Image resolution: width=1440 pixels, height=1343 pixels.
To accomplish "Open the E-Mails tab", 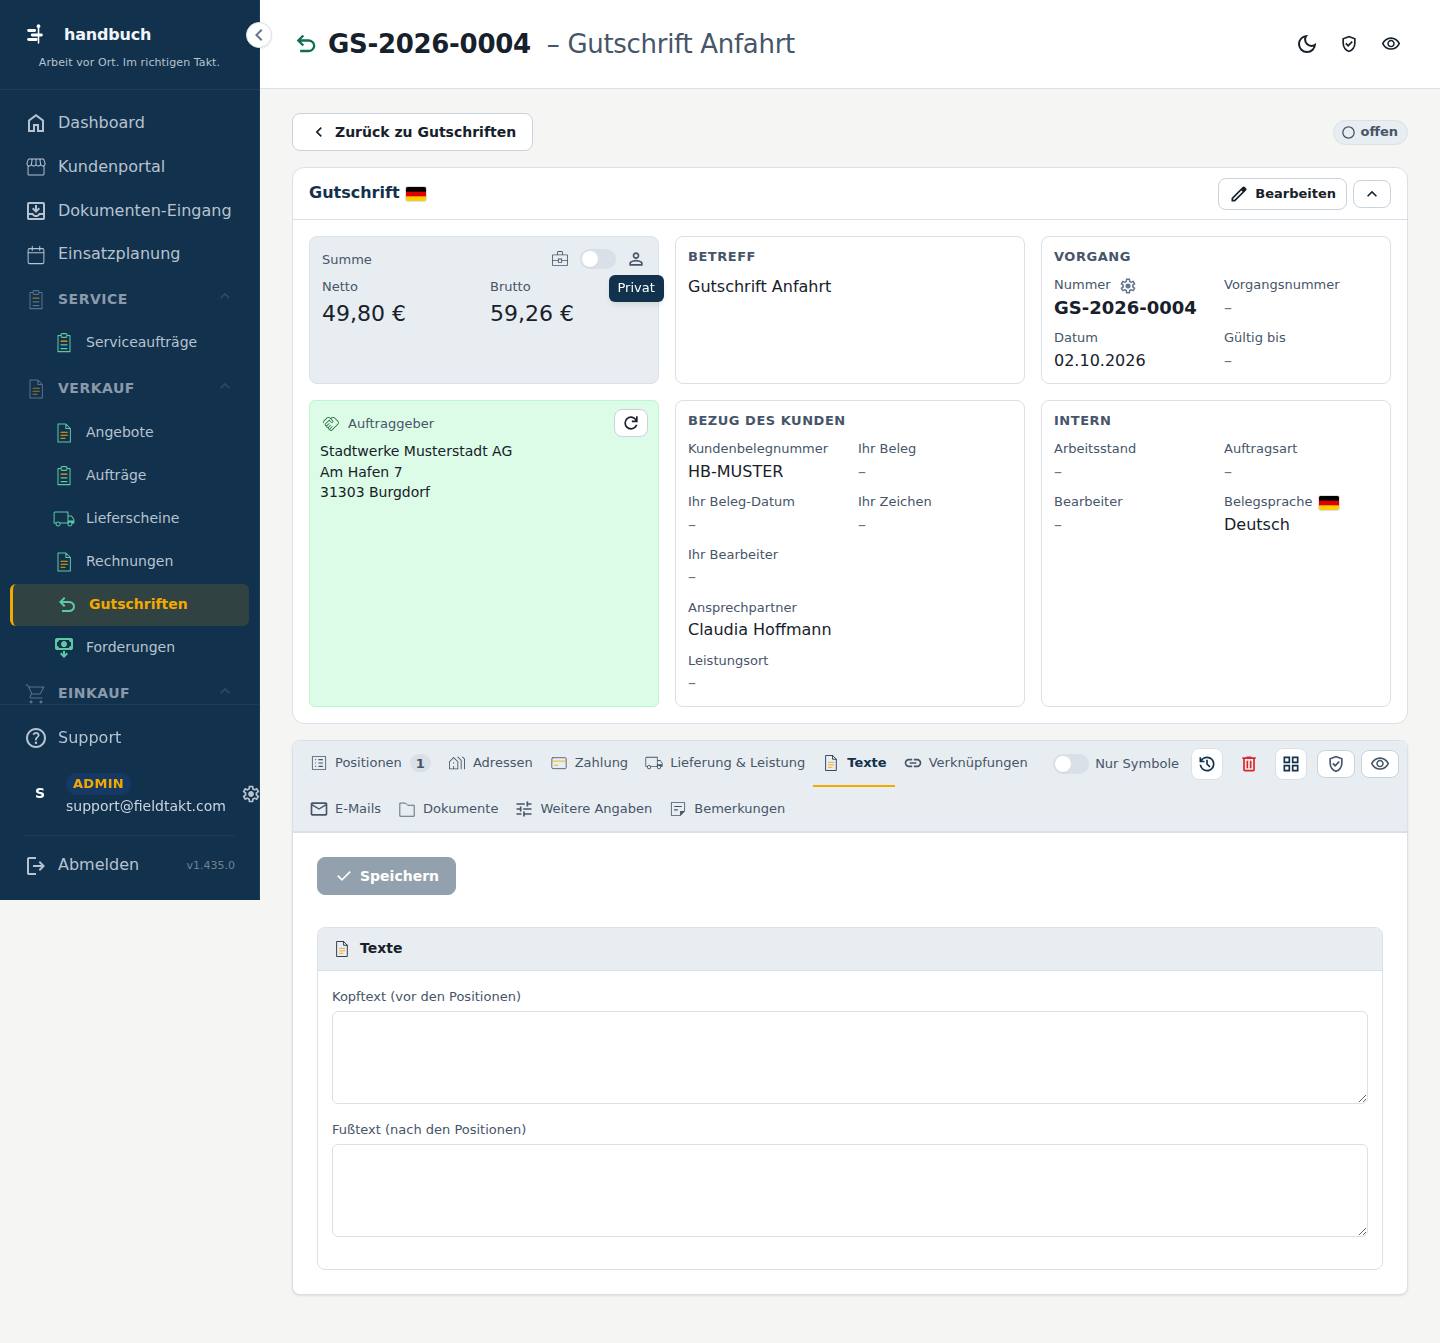I will coord(346,809).
